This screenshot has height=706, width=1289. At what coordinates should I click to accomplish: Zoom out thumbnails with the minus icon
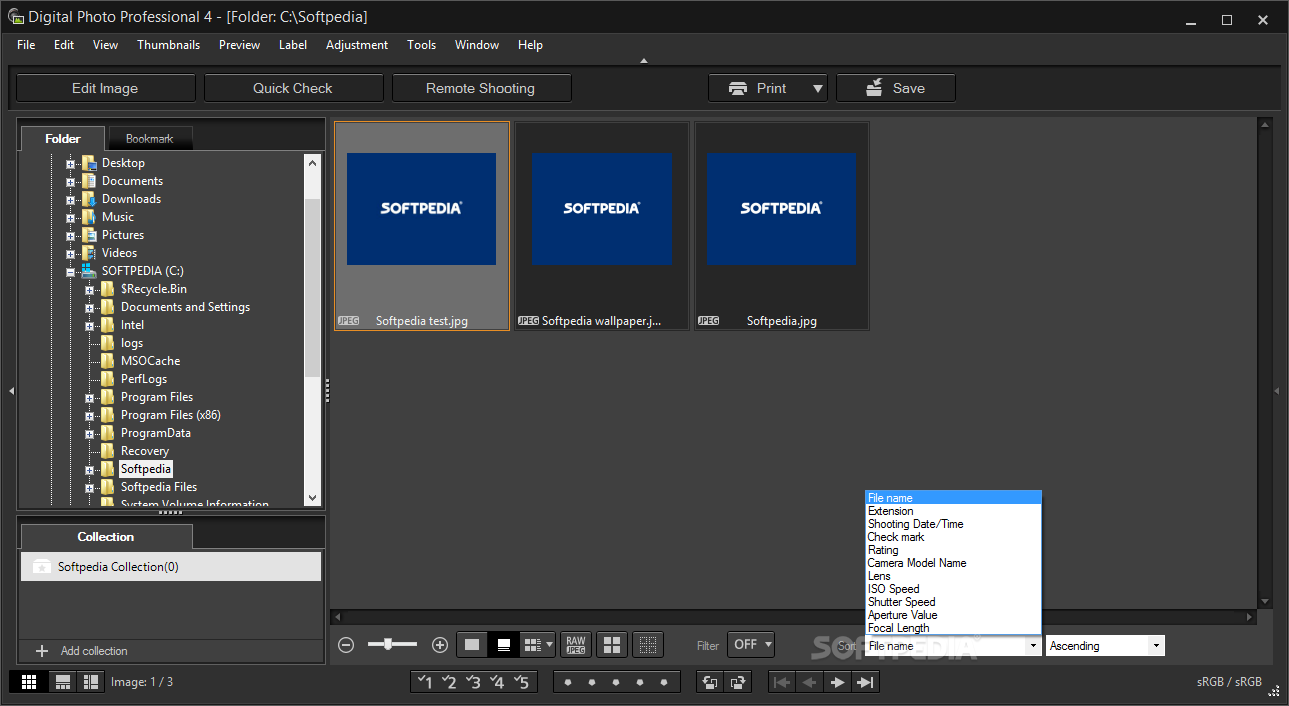point(346,645)
